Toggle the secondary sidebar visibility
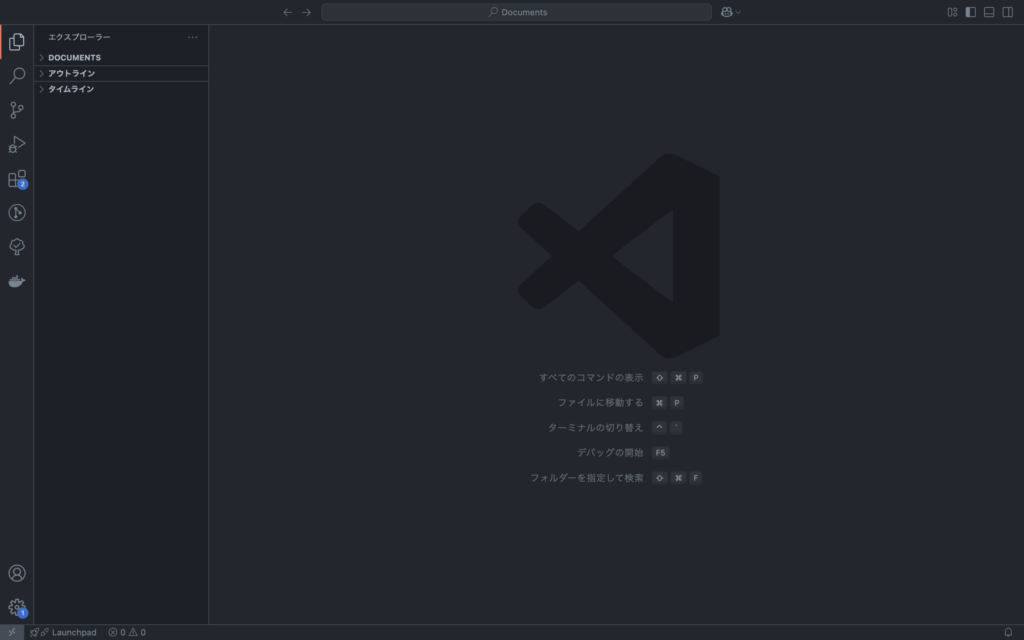Screen dimensions: 1024x640 coord(1007,12)
